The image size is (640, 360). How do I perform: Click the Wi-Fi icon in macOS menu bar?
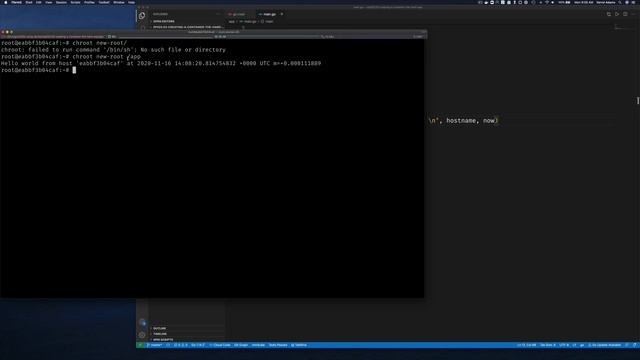point(547,2)
